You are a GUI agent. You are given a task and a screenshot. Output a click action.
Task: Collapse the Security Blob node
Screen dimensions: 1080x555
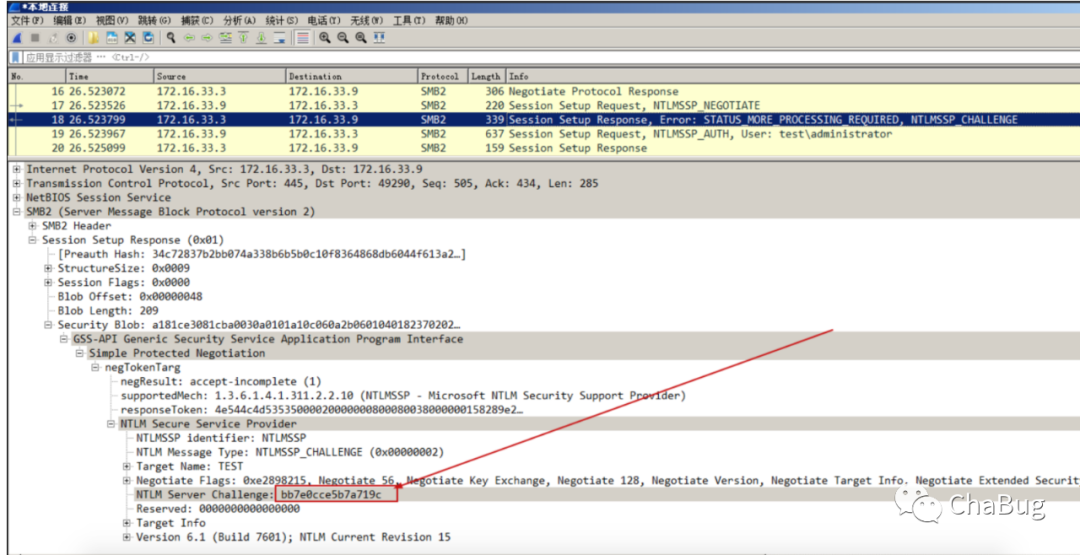click(x=48, y=325)
